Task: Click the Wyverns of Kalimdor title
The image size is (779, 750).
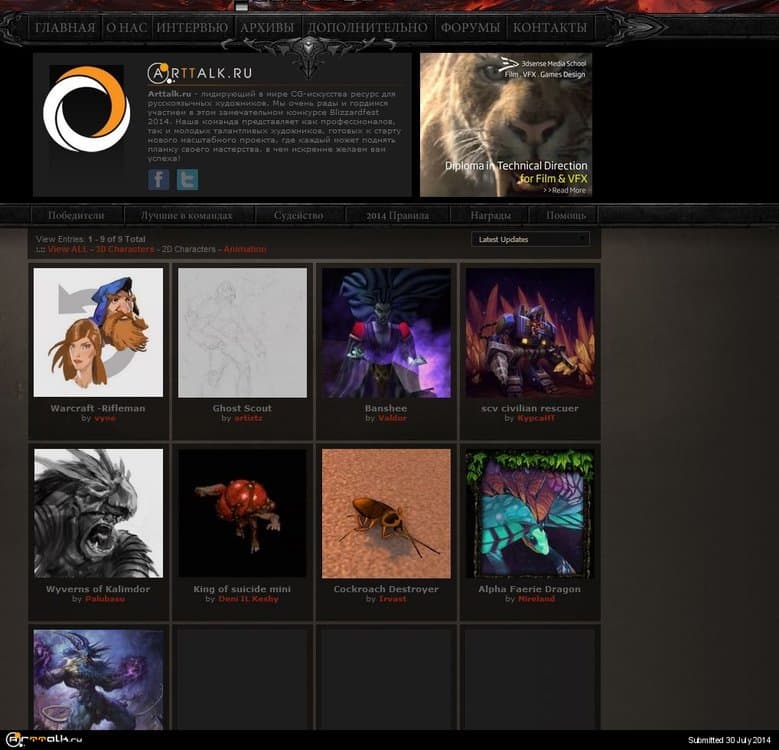Action: coord(98,589)
